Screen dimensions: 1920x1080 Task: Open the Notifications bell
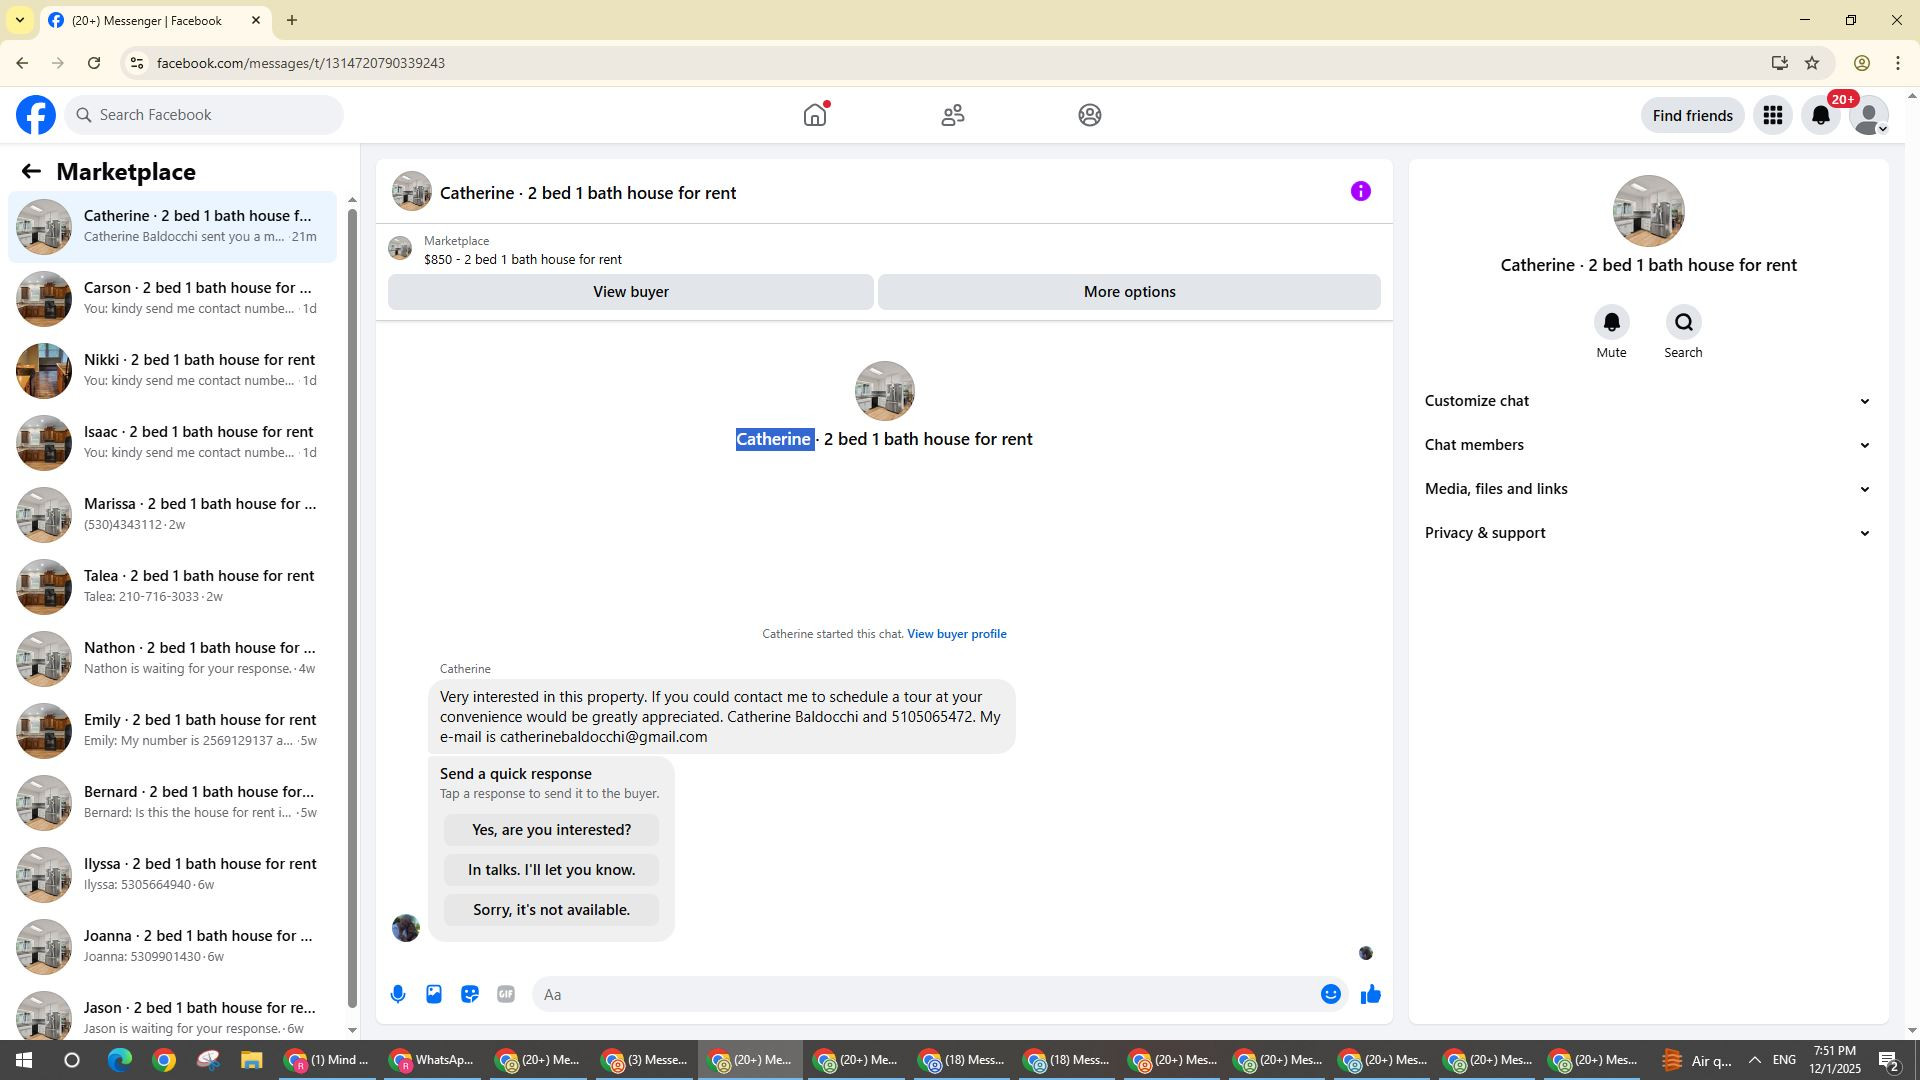tap(1821, 115)
